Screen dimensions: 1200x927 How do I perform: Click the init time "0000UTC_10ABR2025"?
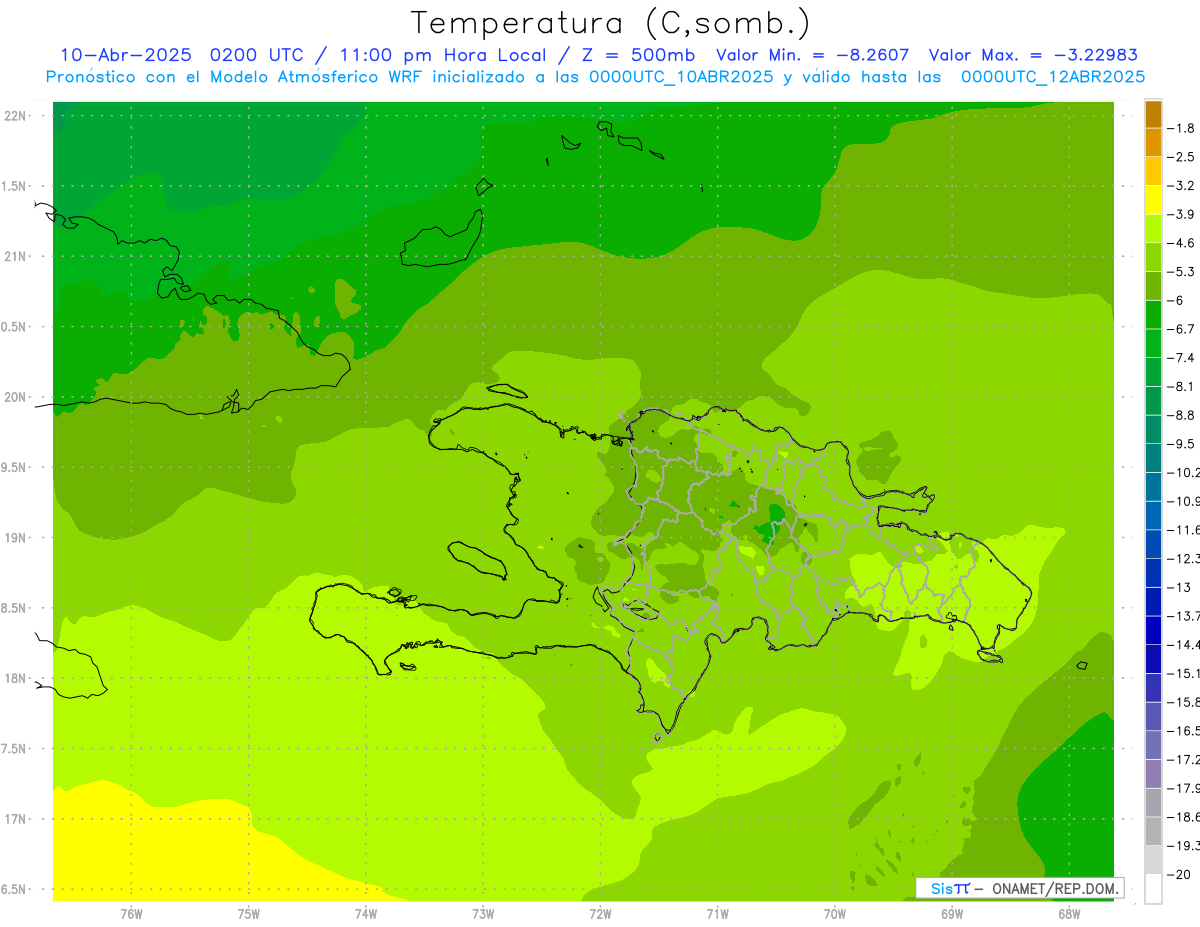click(681, 77)
